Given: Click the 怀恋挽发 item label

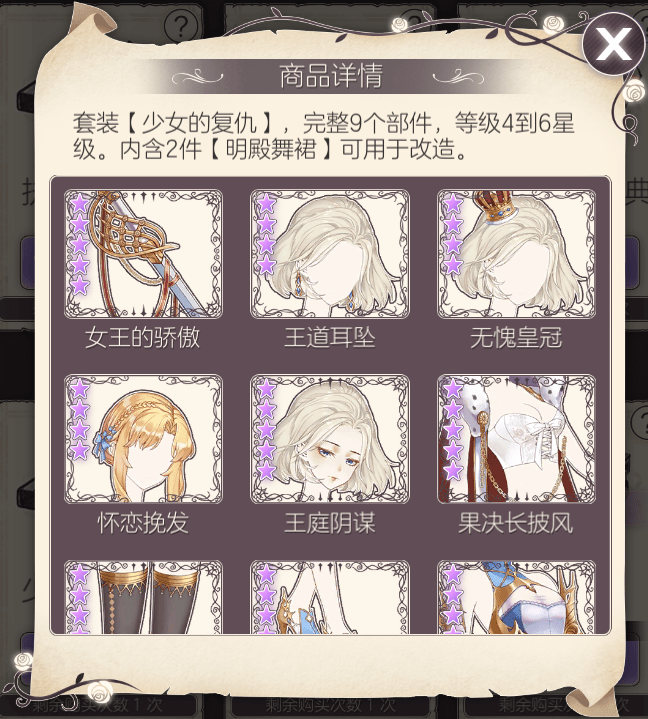Looking at the screenshot, I should pyautogui.click(x=143, y=523).
